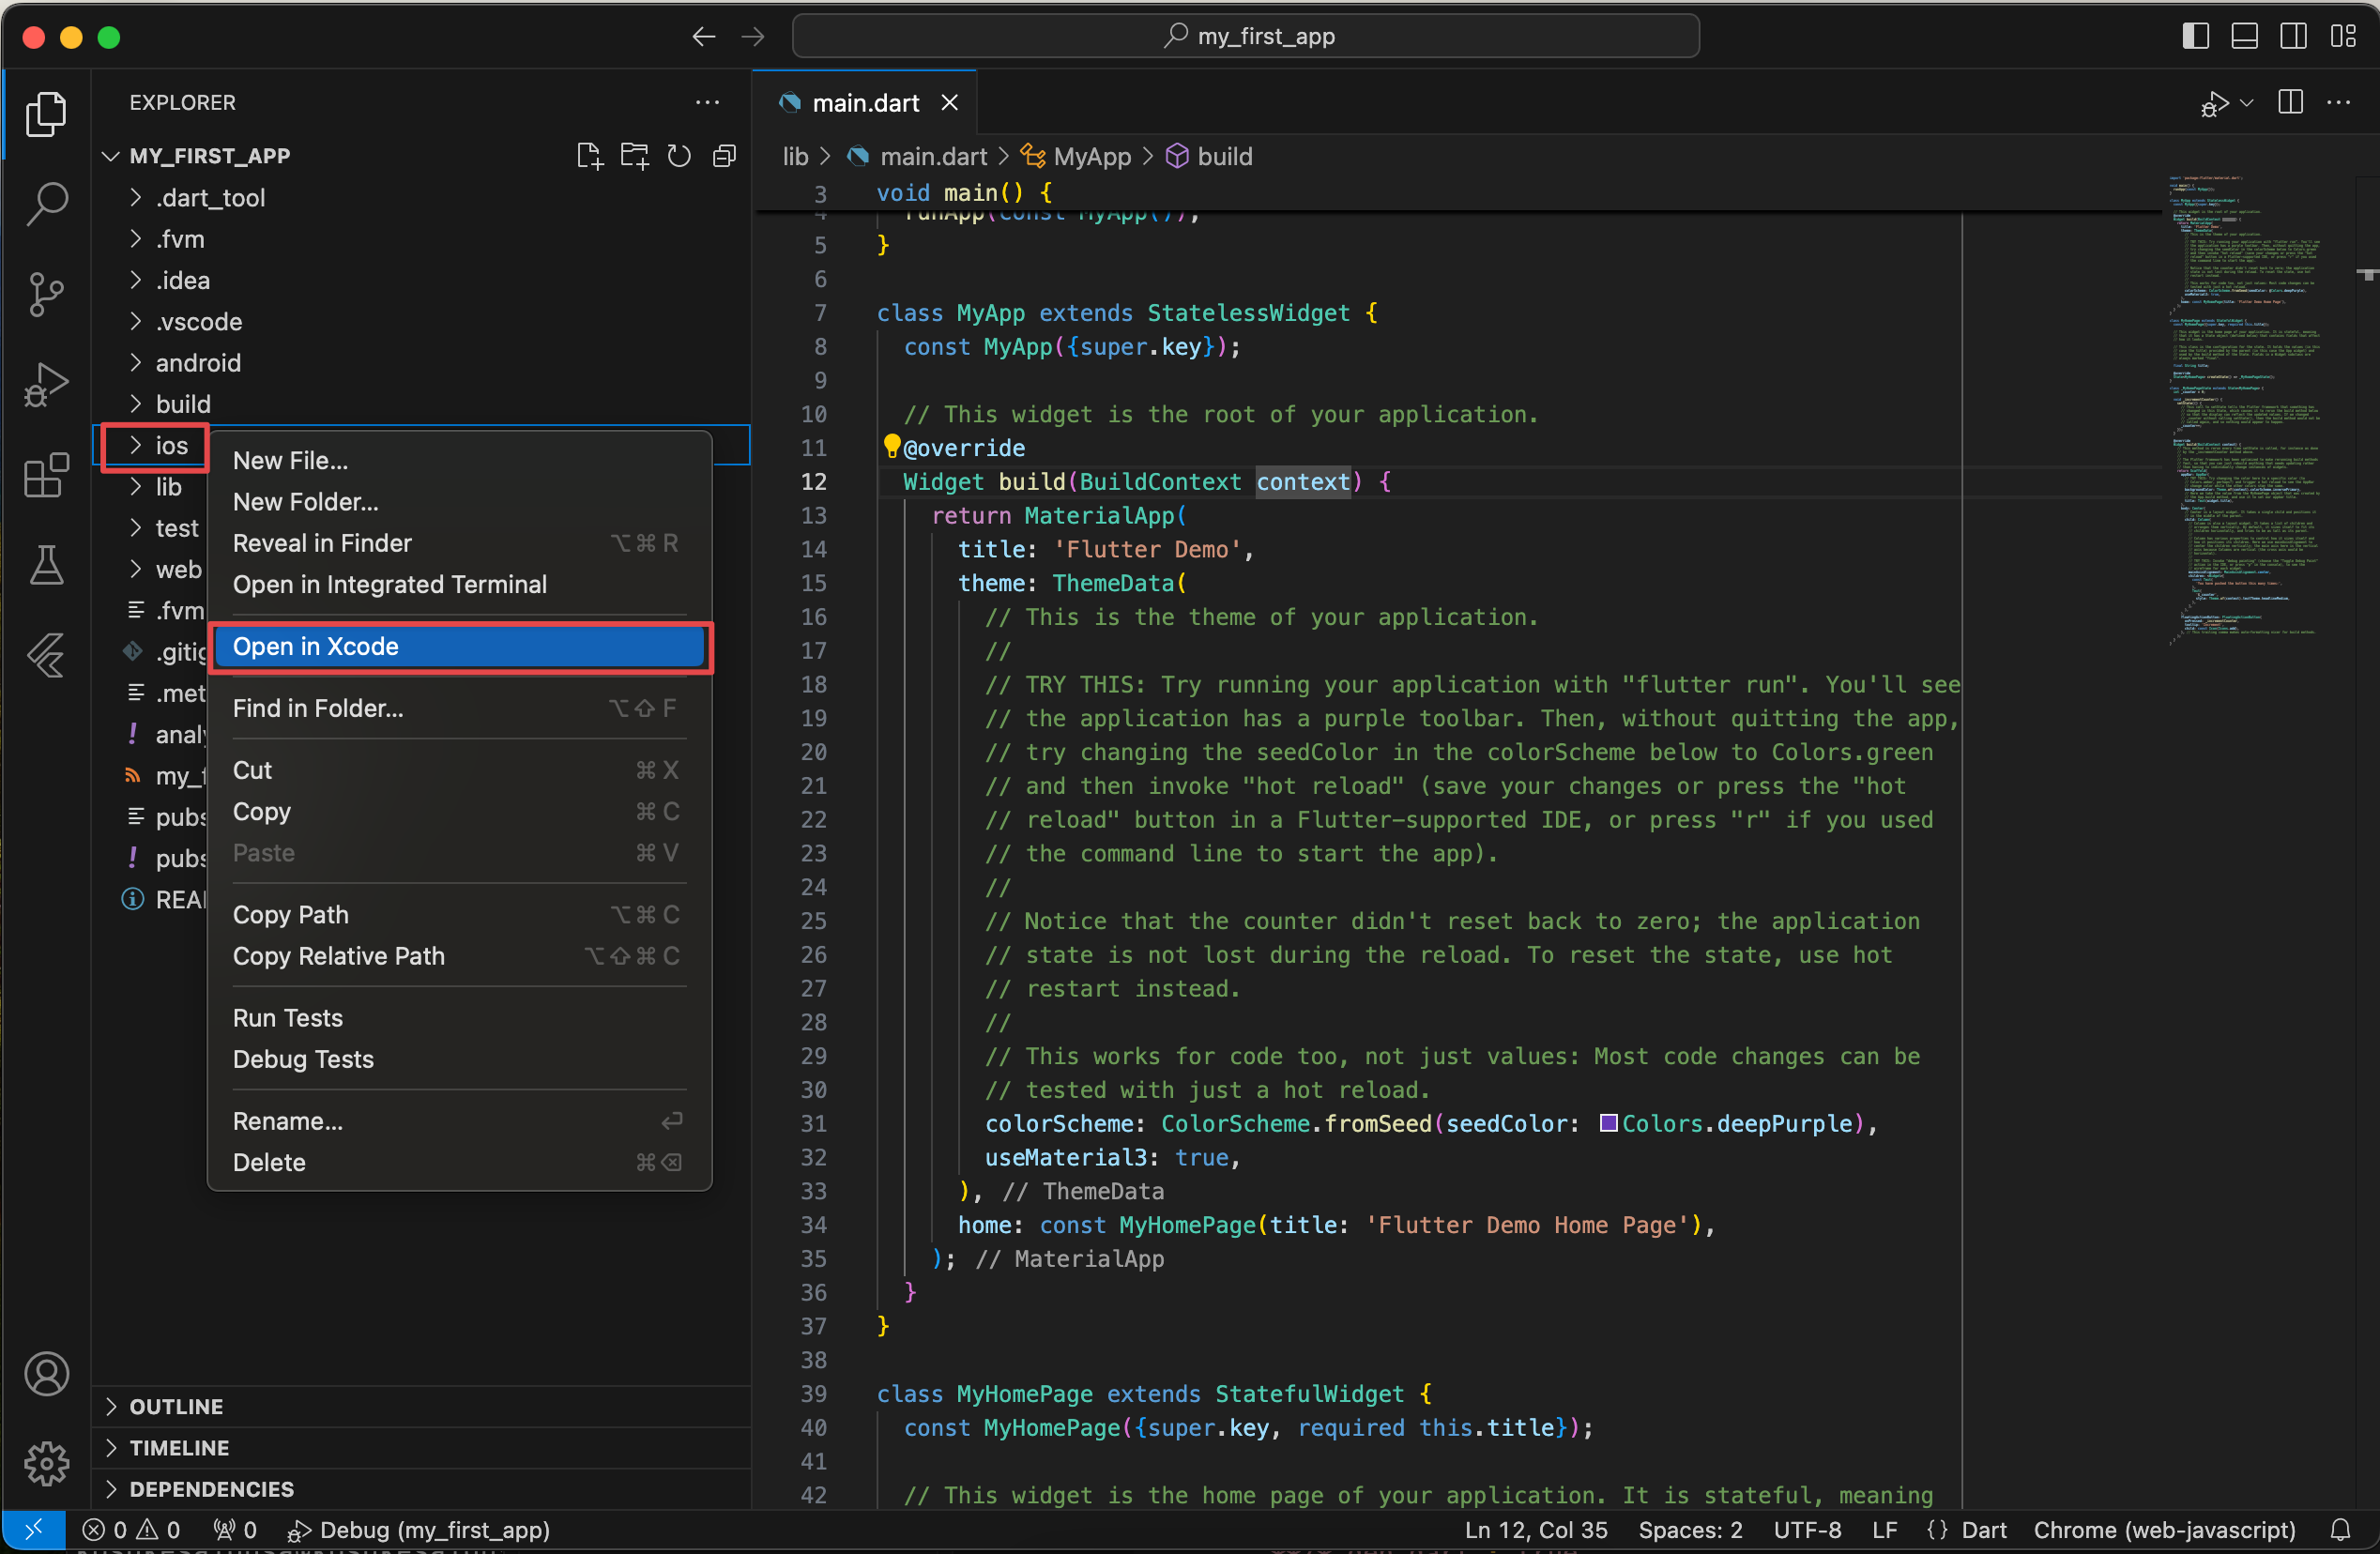The width and height of the screenshot is (2380, 1554).
Task: Expand the android folder
Action: [x=135, y=363]
